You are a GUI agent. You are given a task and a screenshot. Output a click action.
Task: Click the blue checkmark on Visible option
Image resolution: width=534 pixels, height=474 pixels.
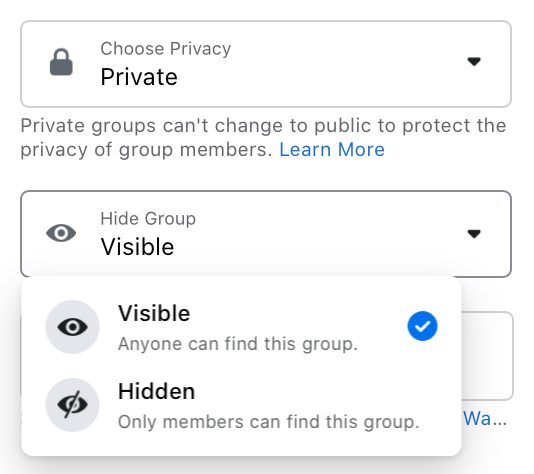point(422,326)
